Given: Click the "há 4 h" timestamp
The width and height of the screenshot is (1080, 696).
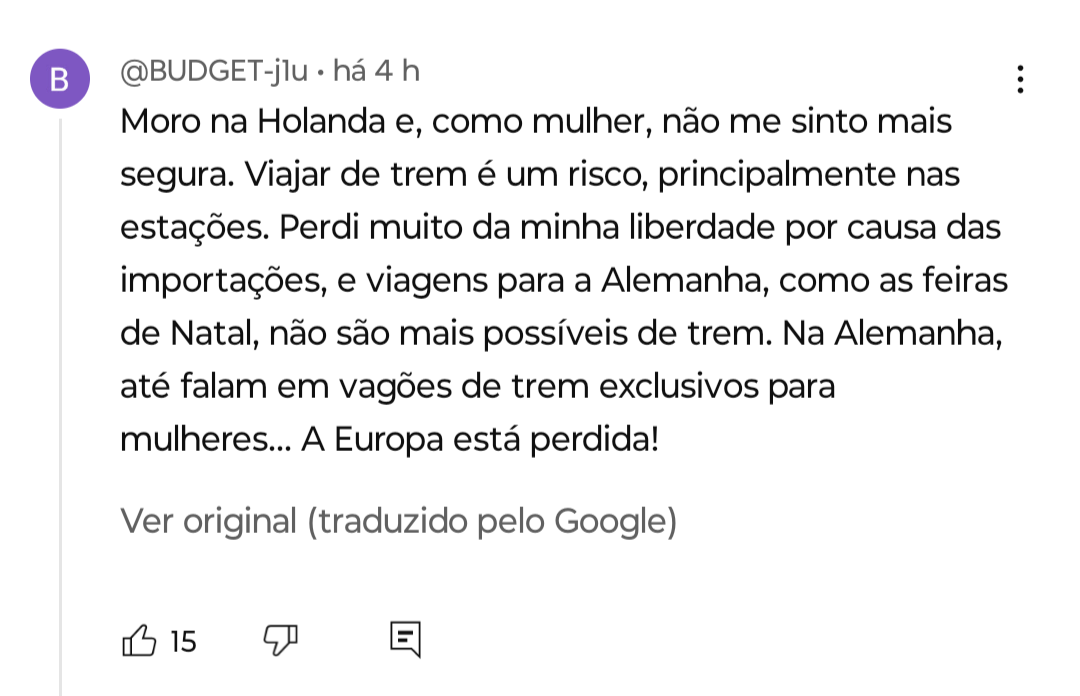Looking at the screenshot, I should [376, 72].
